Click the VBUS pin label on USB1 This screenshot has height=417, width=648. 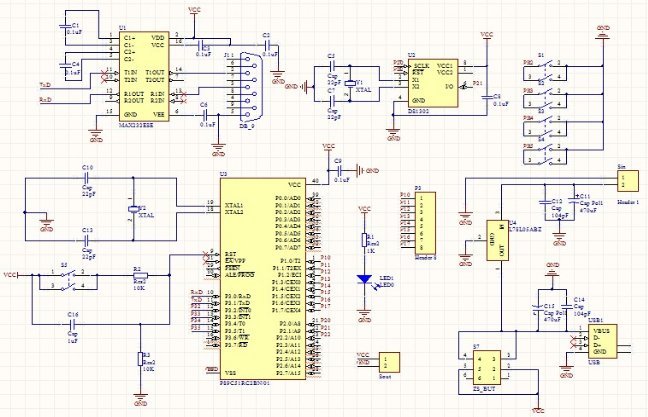[x=601, y=331]
